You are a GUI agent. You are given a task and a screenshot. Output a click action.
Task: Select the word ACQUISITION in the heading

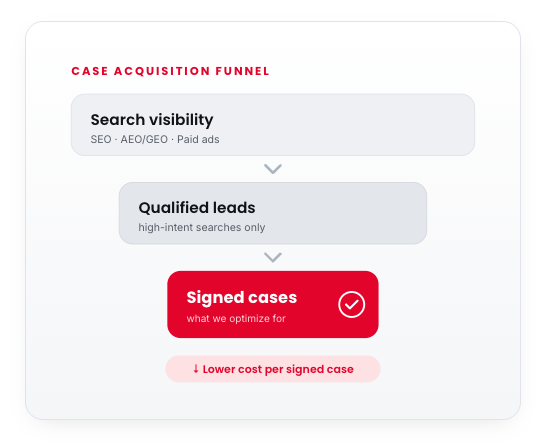click(162, 71)
